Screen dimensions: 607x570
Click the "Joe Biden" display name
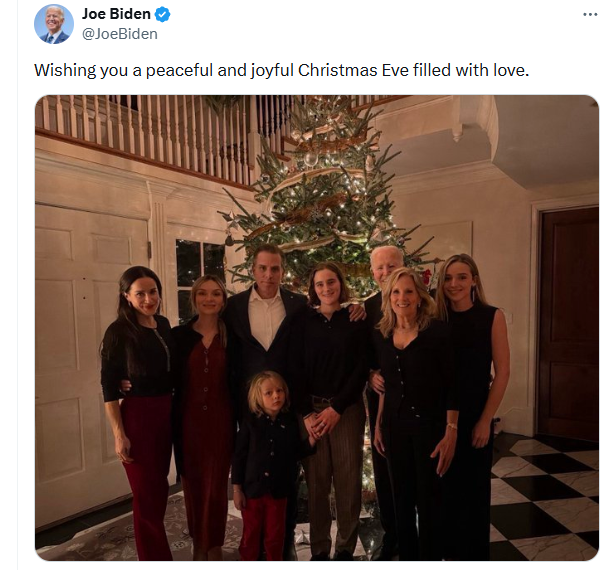(x=116, y=14)
